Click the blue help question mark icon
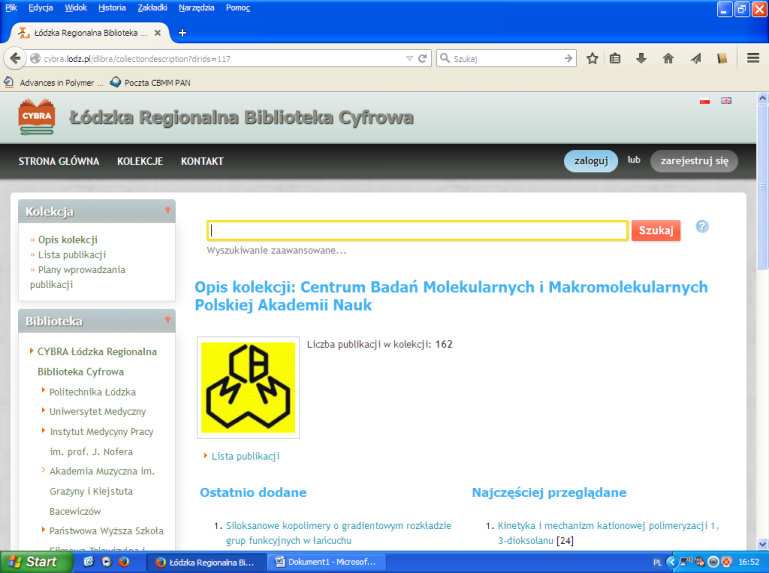 702,226
